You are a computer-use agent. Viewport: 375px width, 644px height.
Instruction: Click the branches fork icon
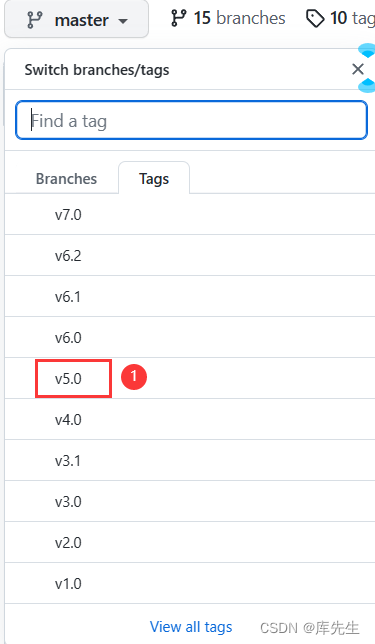179,18
